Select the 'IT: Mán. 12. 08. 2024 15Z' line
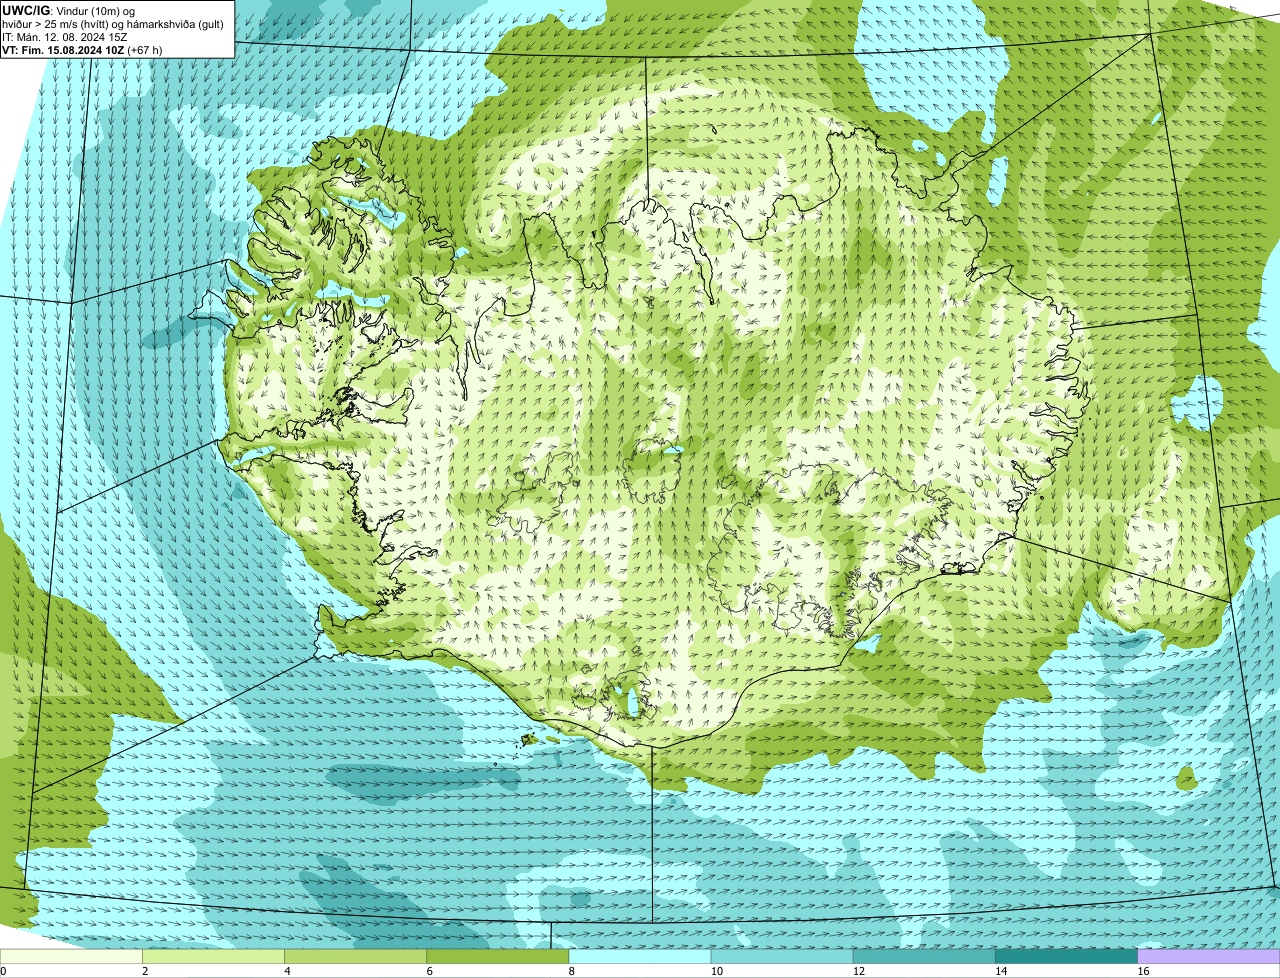 click(65, 36)
